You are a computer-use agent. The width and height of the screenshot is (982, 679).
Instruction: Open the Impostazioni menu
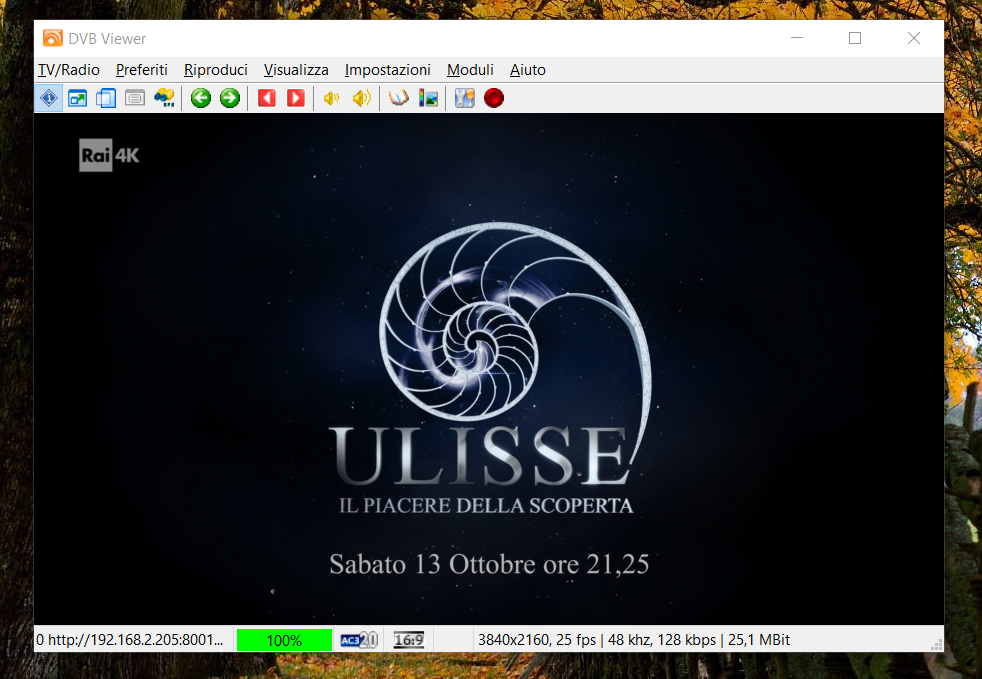pyautogui.click(x=388, y=70)
